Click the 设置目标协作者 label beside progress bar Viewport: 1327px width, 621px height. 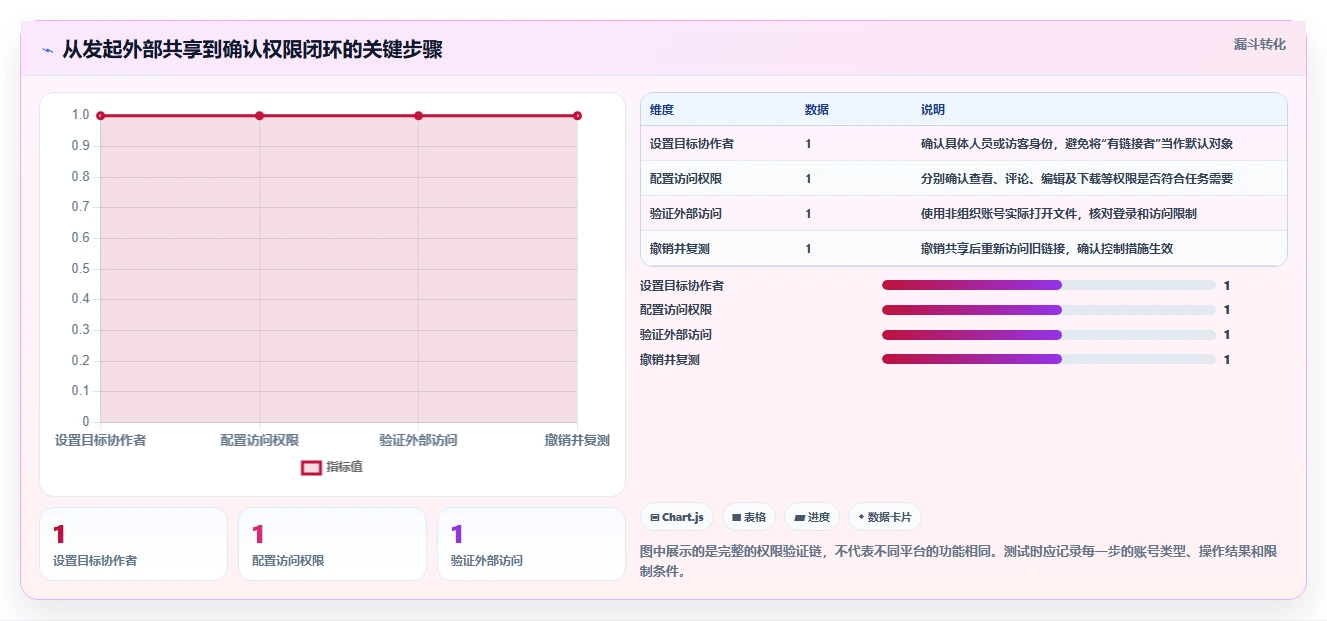[x=682, y=285]
